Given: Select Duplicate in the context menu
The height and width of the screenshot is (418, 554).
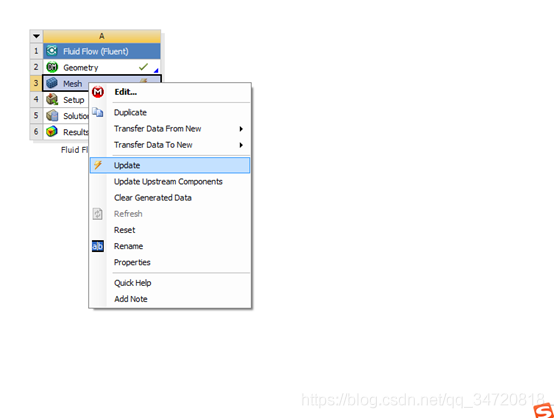Looking at the screenshot, I should click(170, 112).
